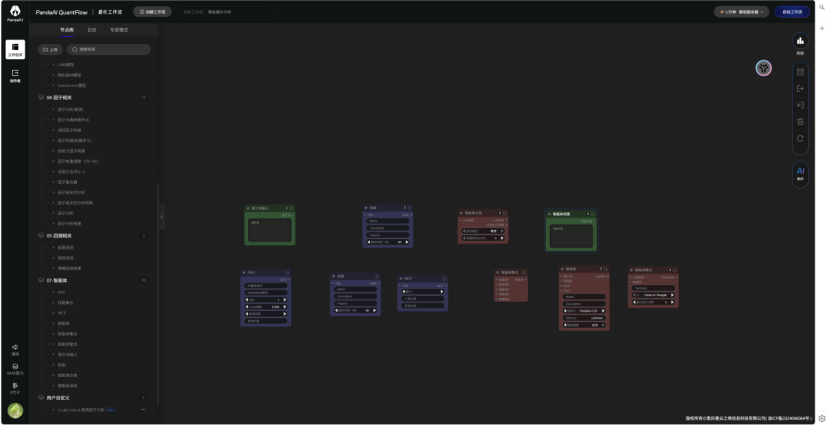This screenshot has width=830, height=425.
Task: Collapse the 04-因子相关 category
Action: pyautogui.click(x=41, y=98)
